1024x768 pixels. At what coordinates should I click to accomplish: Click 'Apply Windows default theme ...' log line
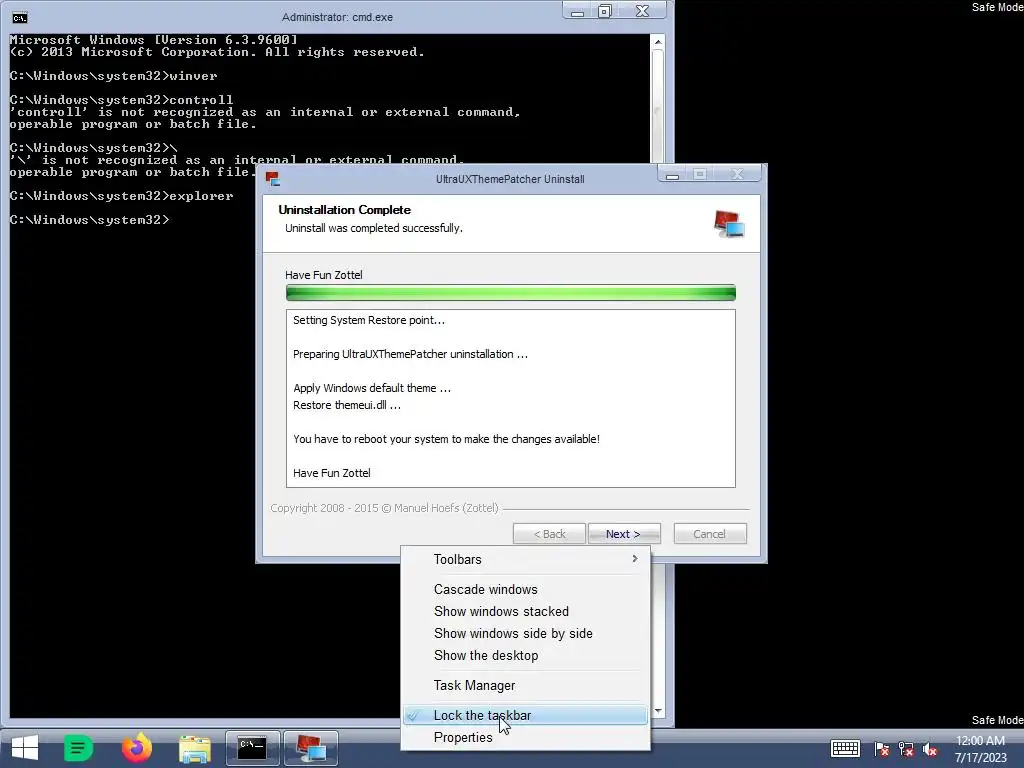click(372, 388)
